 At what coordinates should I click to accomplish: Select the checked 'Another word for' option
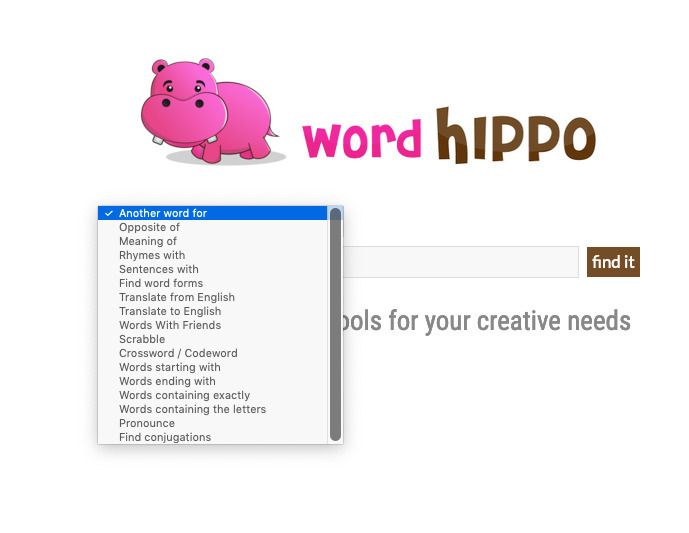[163, 213]
